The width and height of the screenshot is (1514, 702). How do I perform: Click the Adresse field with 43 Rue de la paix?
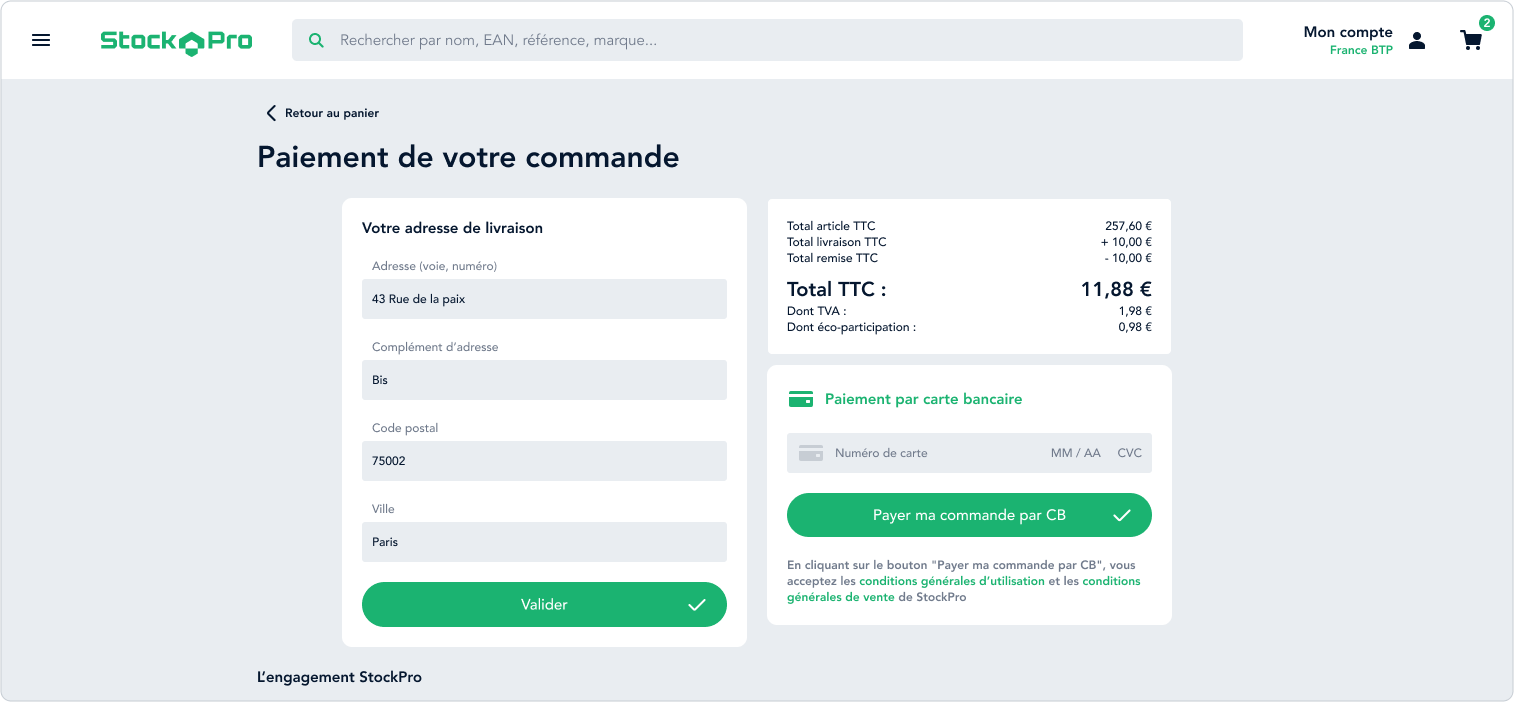coord(544,299)
